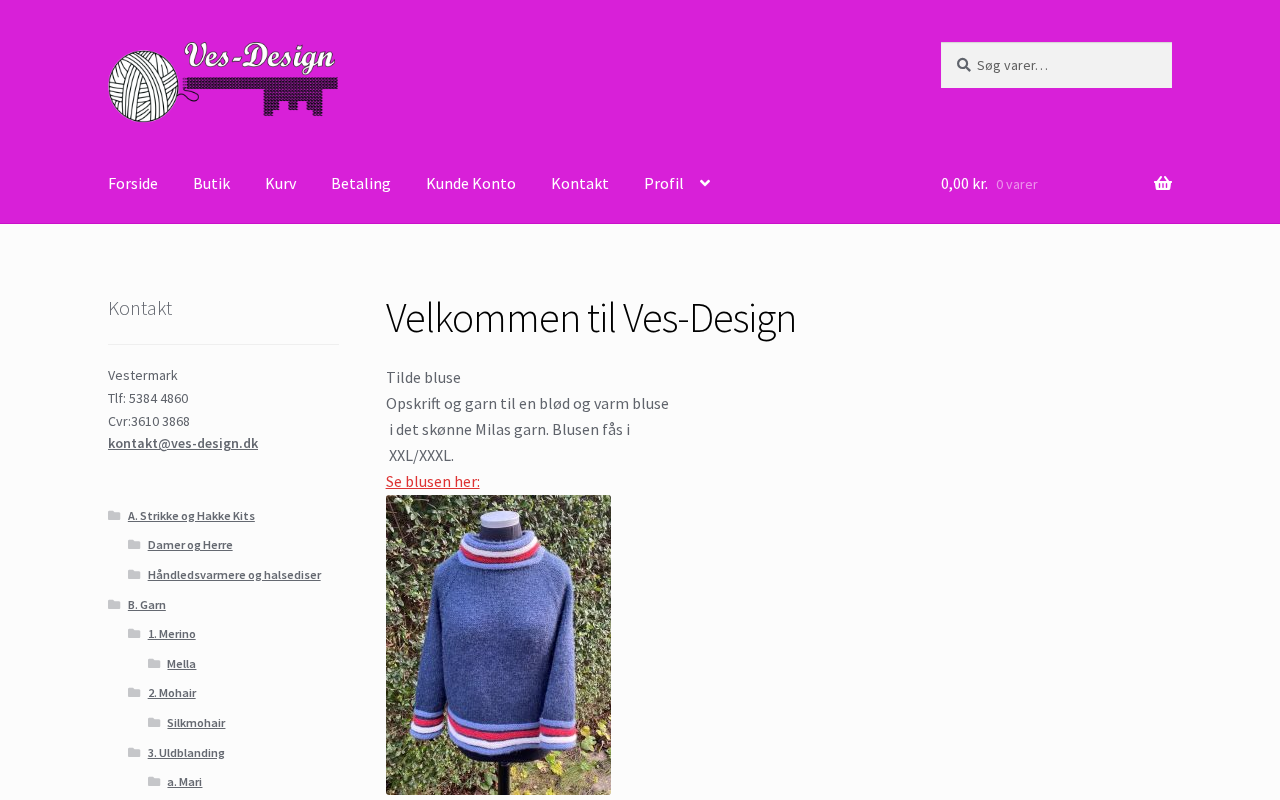
Task: Click the Tilde bluse sweater photo
Action: (498, 645)
